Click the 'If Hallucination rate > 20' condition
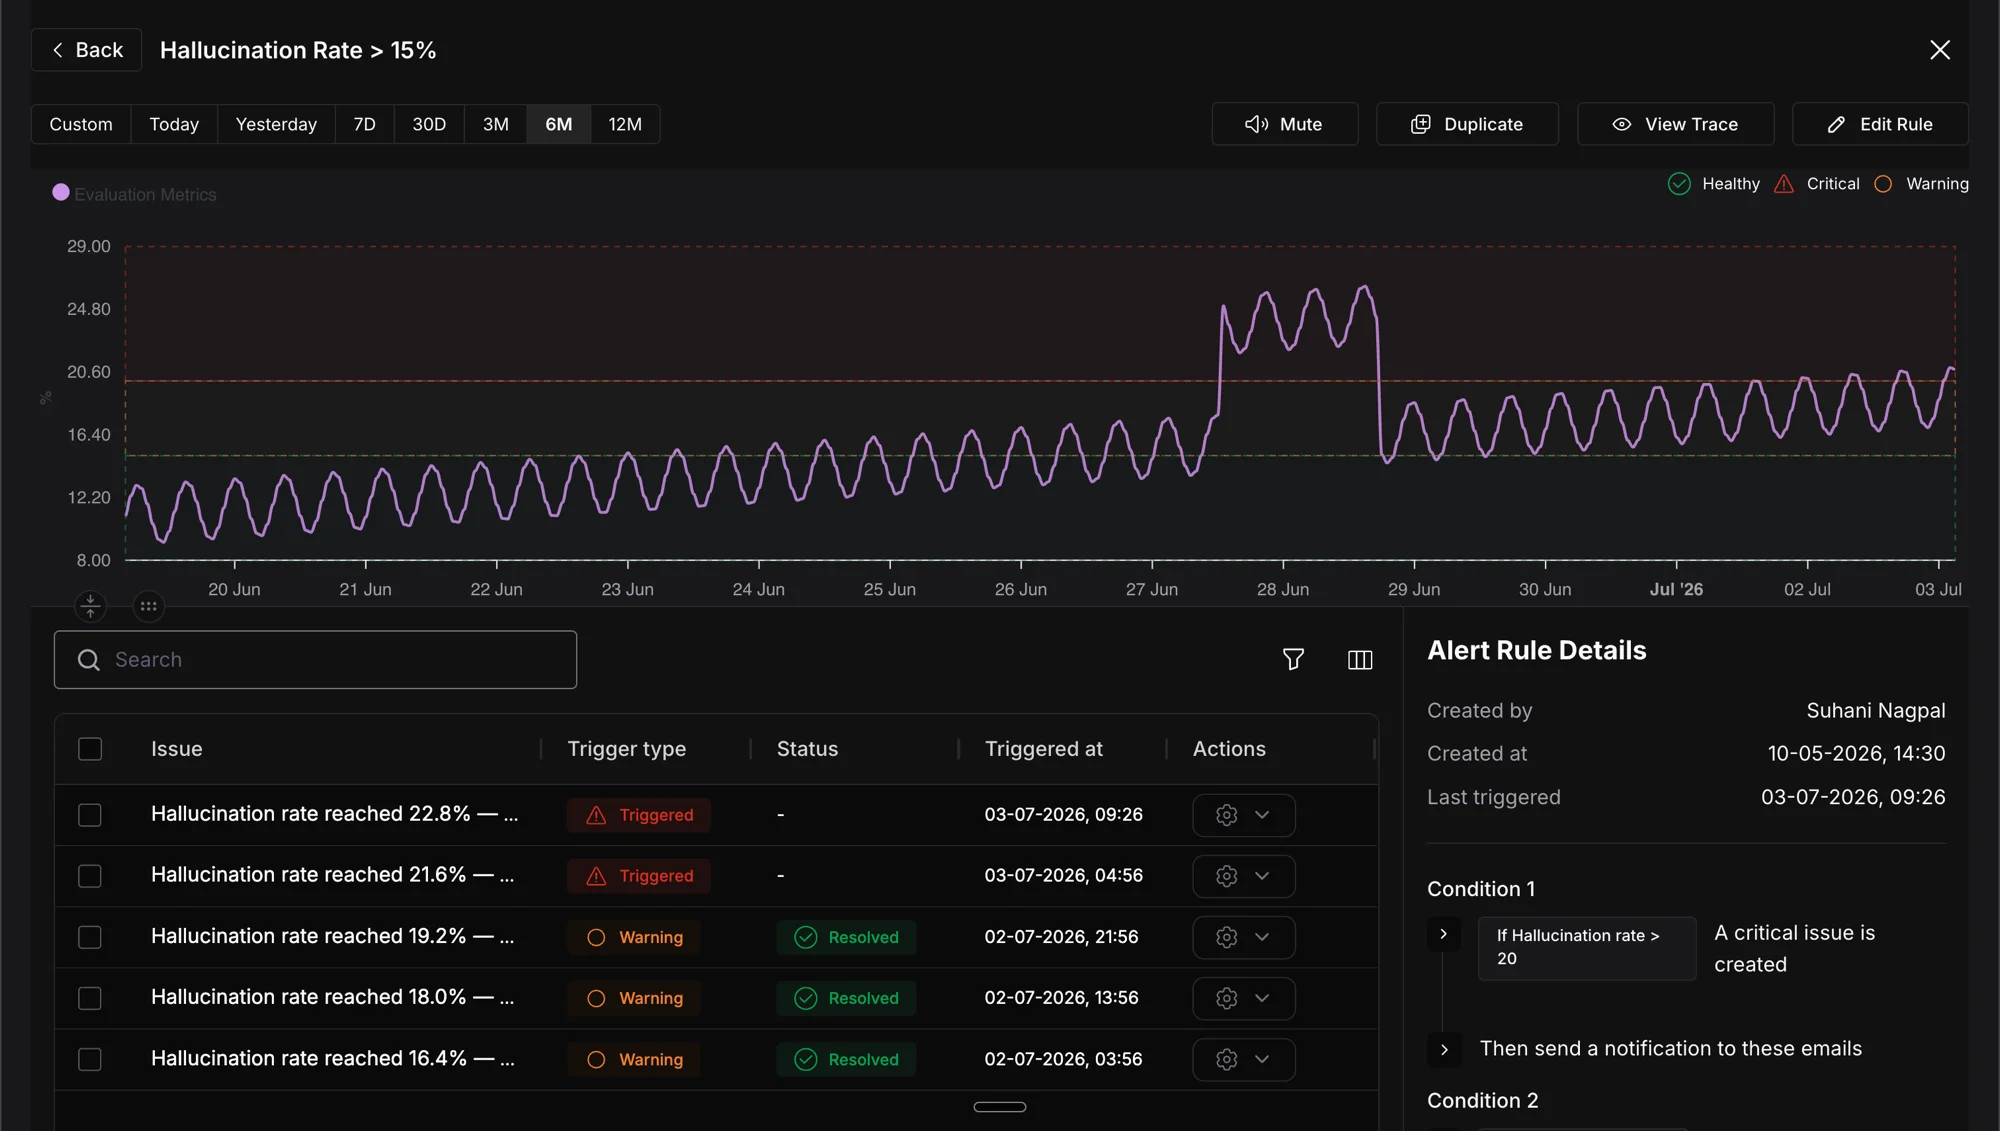This screenshot has width=2000, height=1131. coord(1587,947)
